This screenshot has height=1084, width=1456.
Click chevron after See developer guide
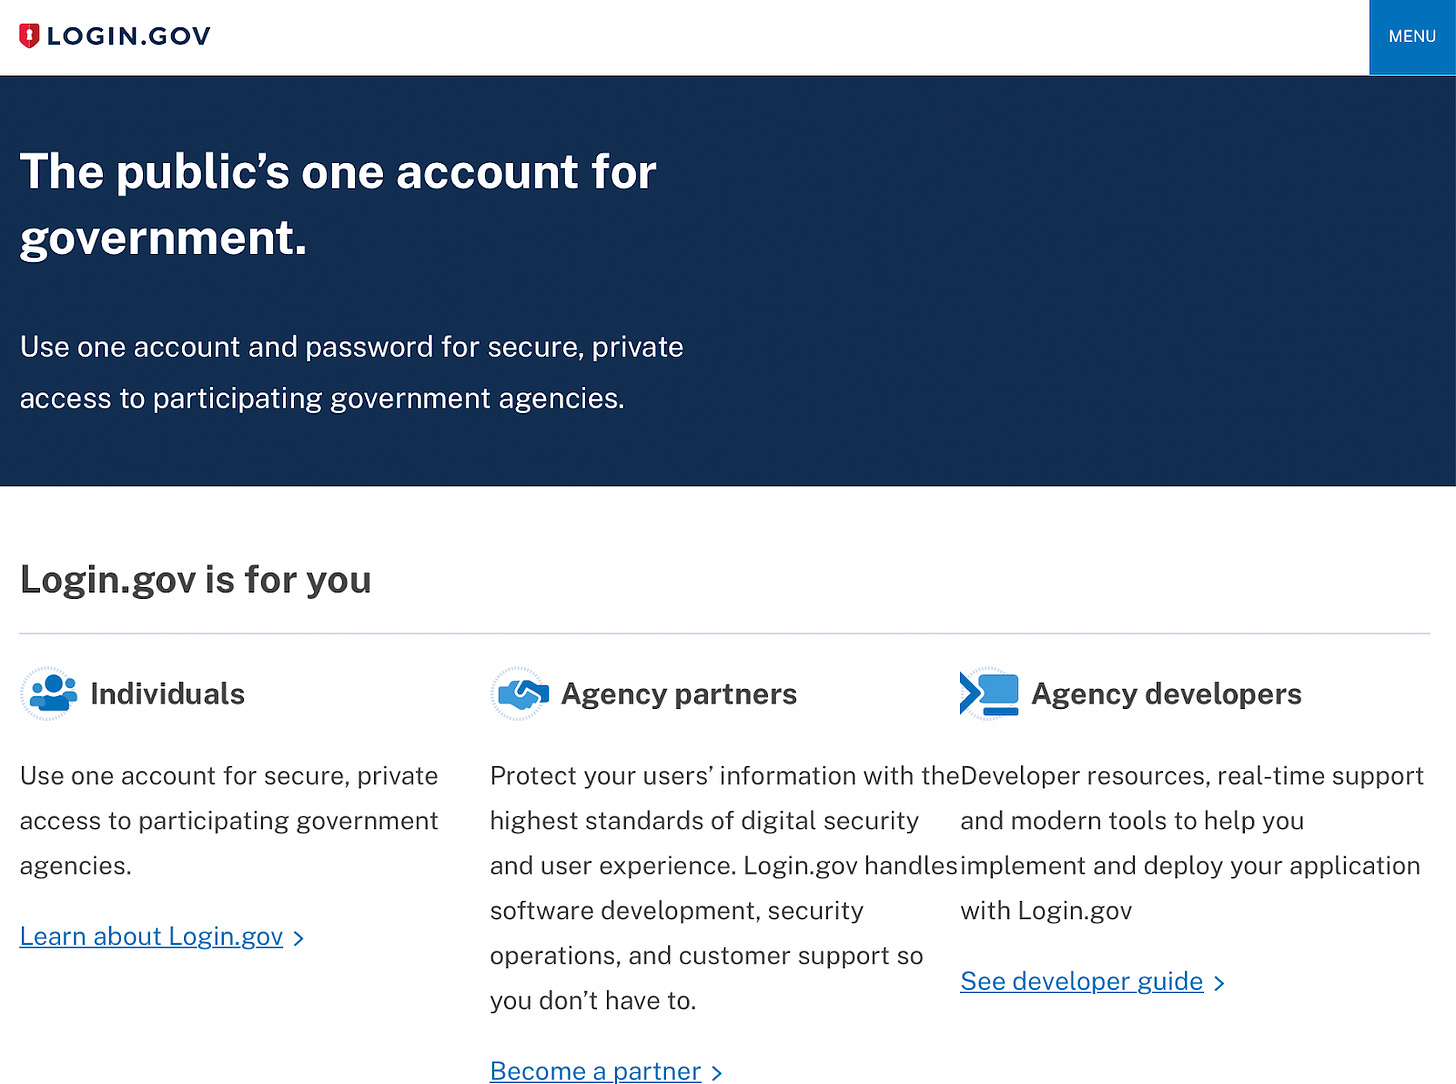[x=1219, y=983]
